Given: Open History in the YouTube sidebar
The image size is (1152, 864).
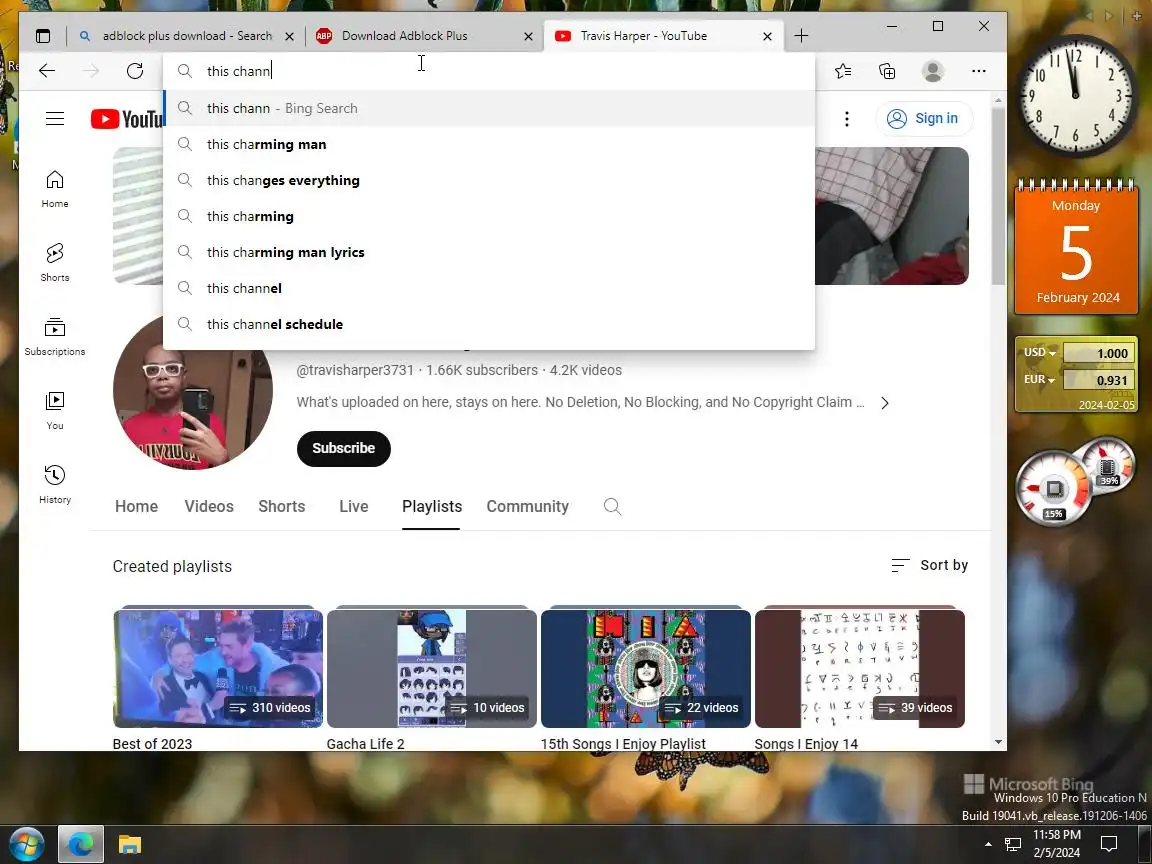Looking at the screenshot, I should (x=55, y=484).
